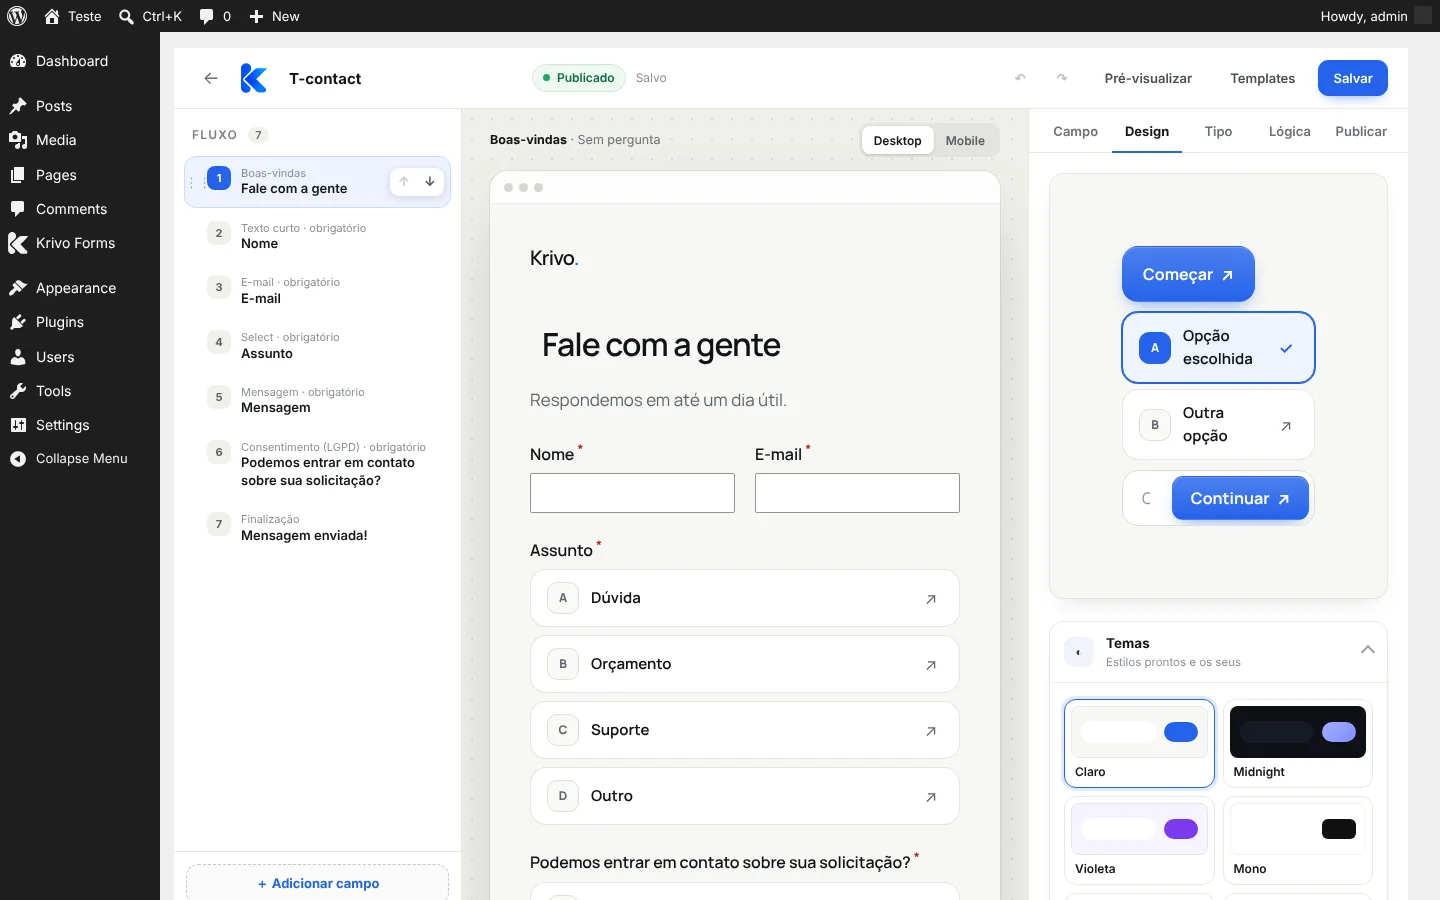Go back with the left arrow
This screenshot has height=900, width=1440.
[210, 78]
